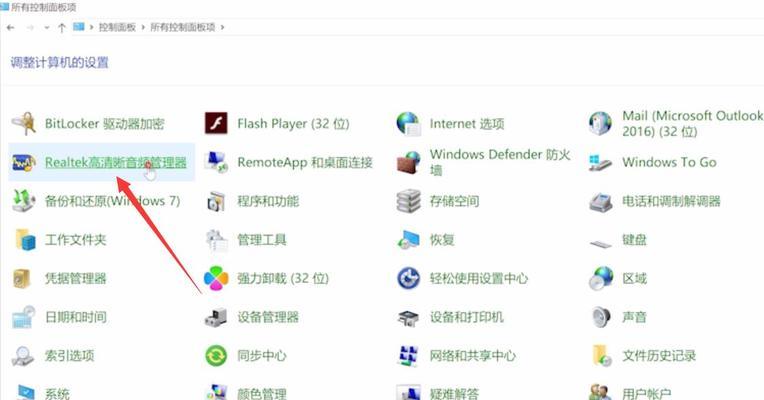Open the 凭据管理器 icon
The width and height of the screenshot is (764, 400).
22,278
